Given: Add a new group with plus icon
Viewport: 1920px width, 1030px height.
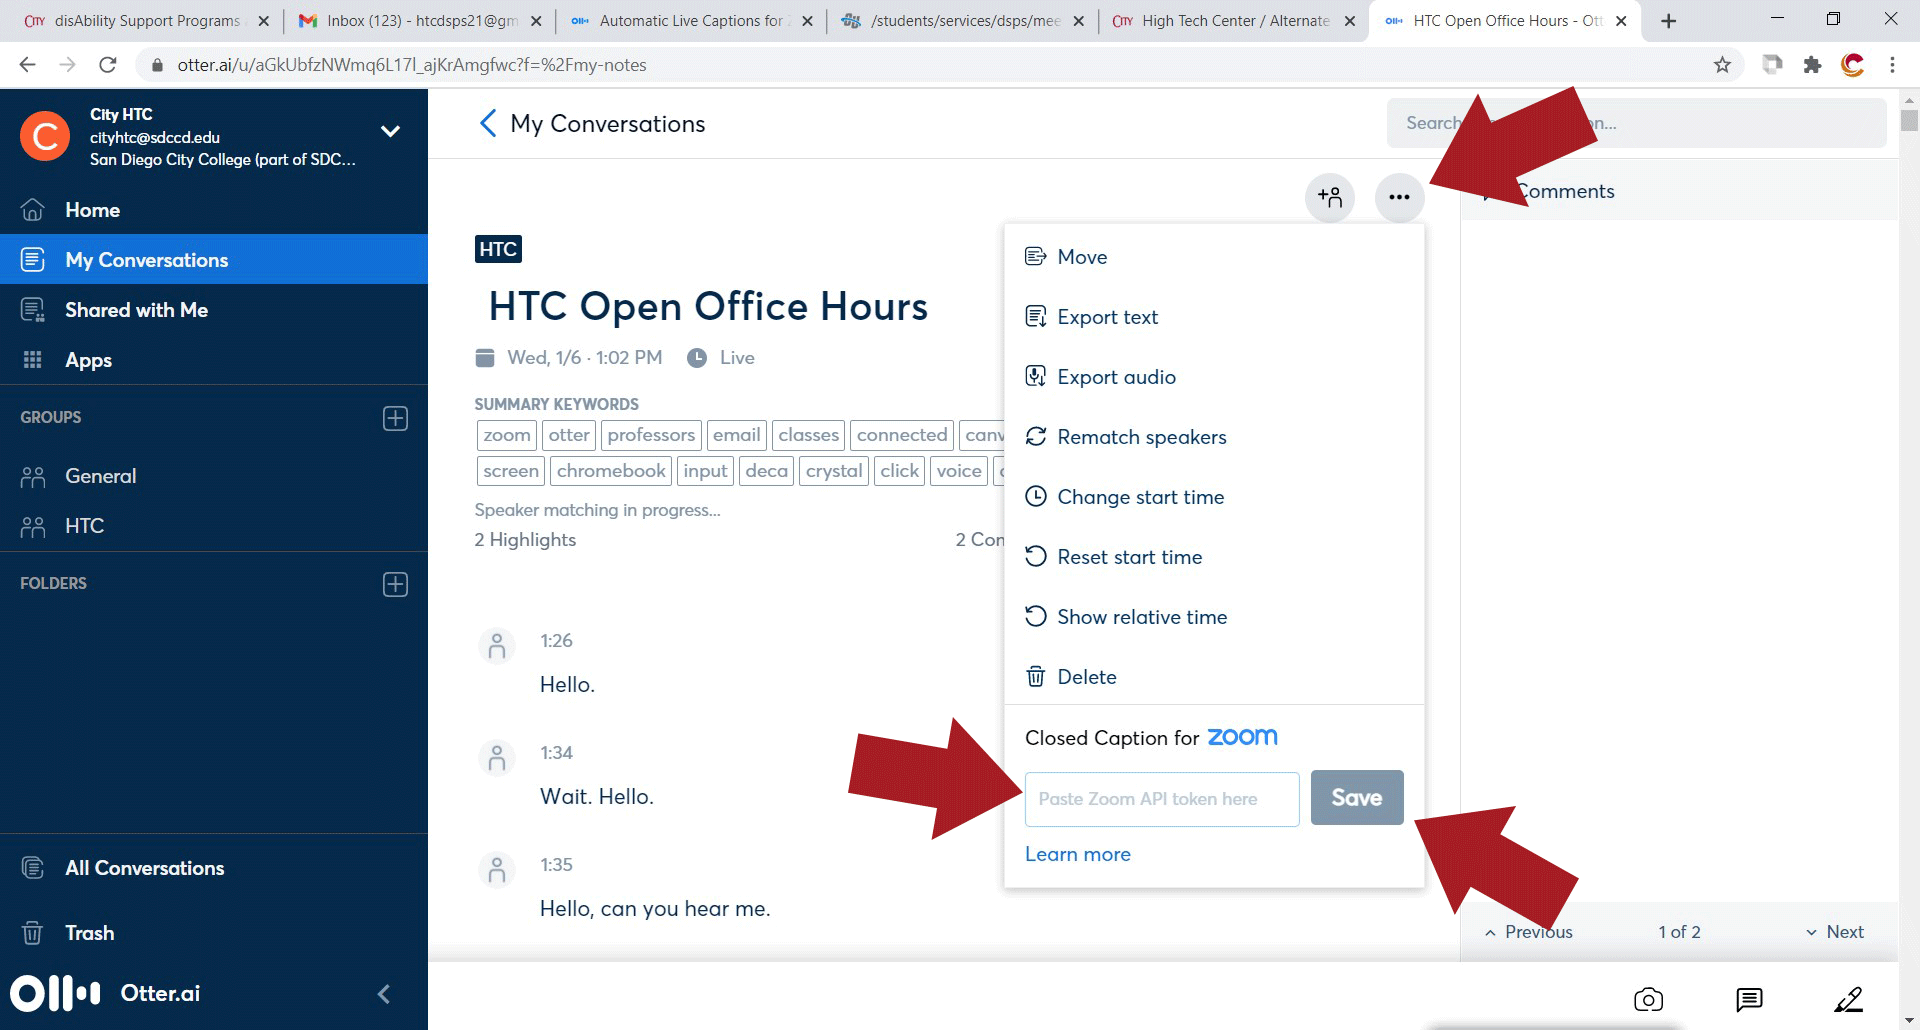Looking at the screenshot, I should 395,418.
